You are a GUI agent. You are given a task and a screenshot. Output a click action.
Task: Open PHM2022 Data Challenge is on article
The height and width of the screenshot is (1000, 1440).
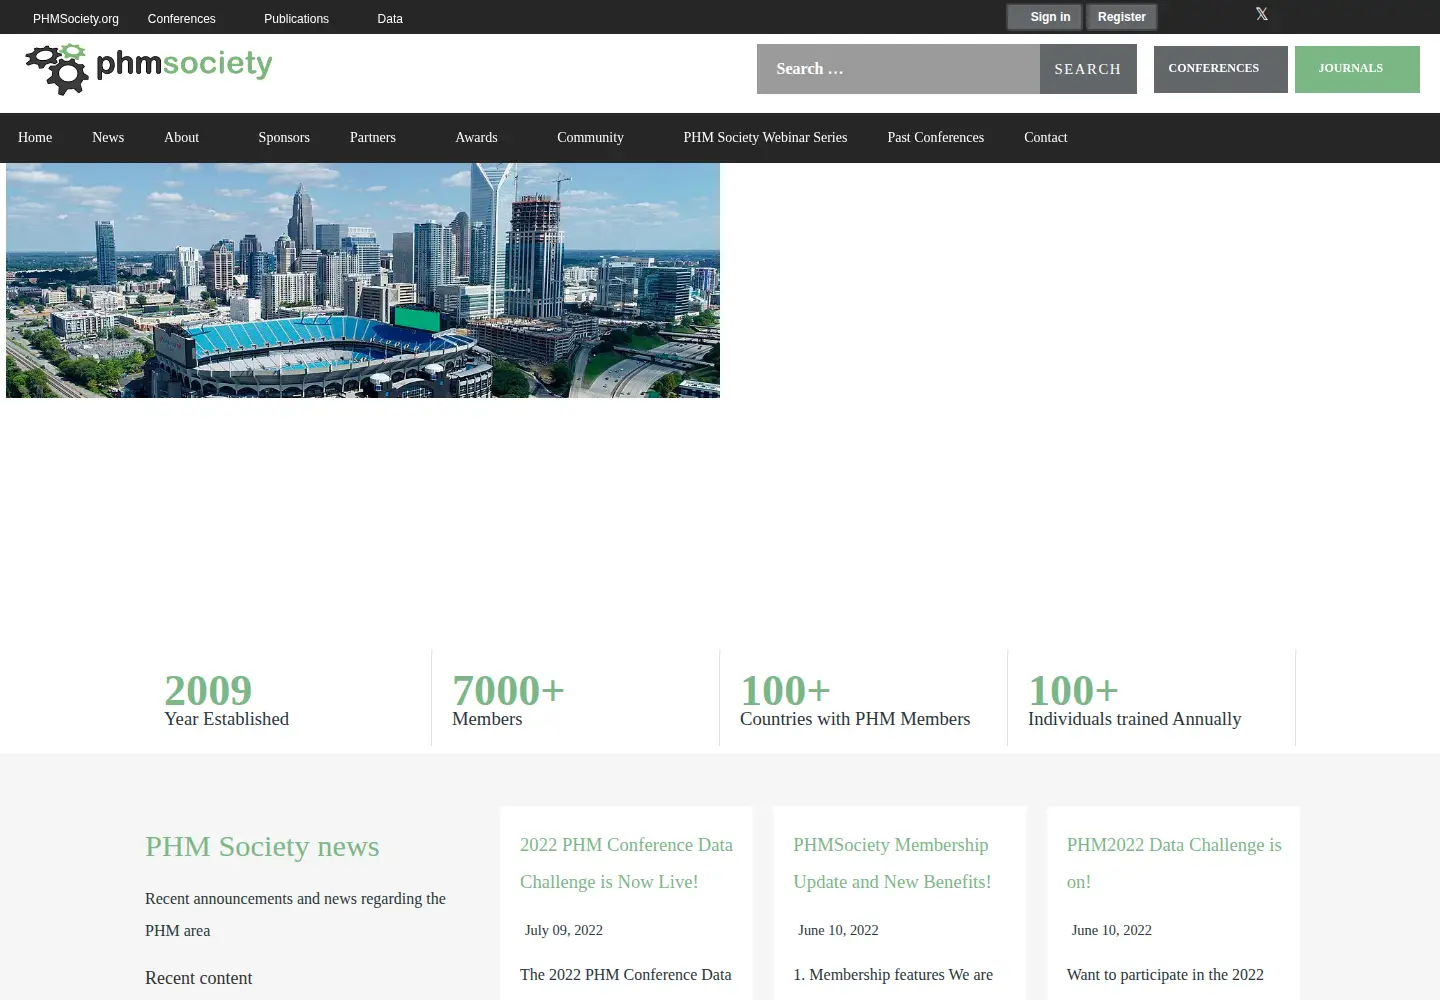pos(1174,863)
